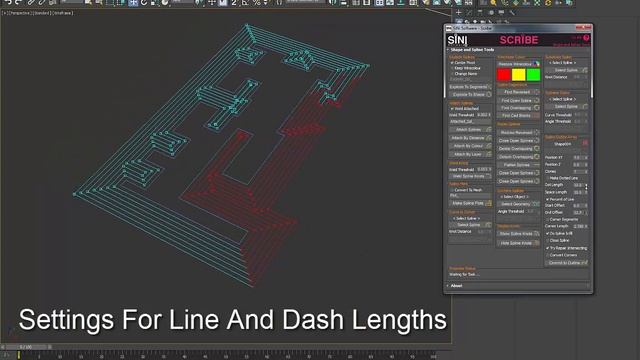Screen dimensions: 640x360
Task: Click the pink ShapeDot icon button
Action: [x=585, y=143]
